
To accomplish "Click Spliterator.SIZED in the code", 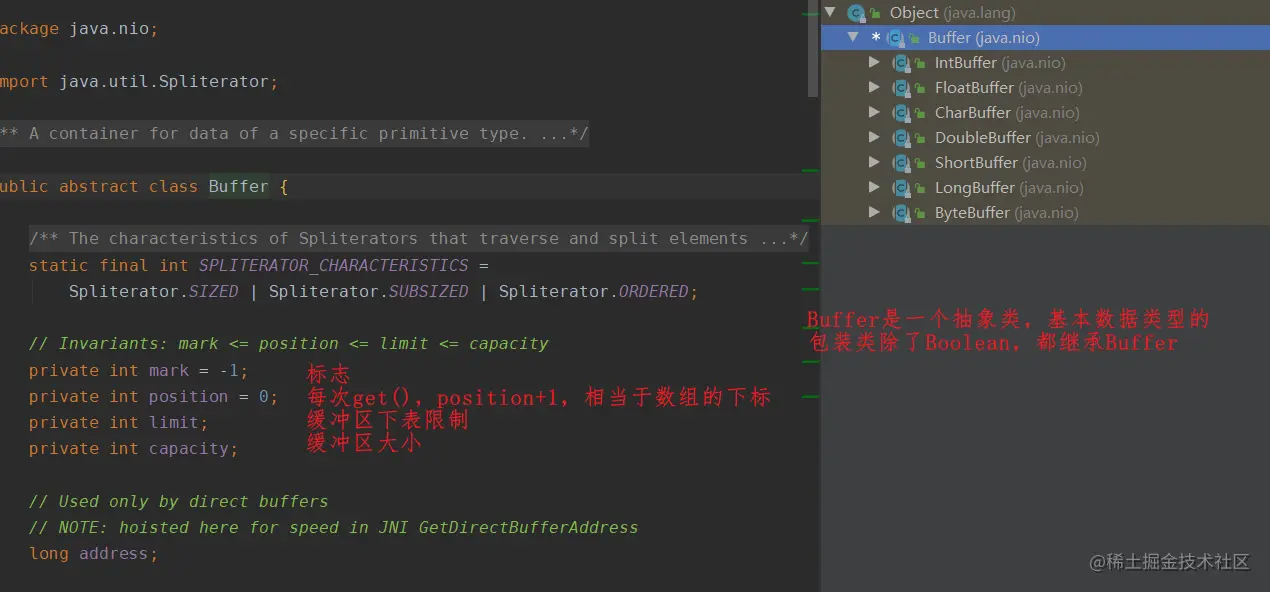I will (153, 292).
